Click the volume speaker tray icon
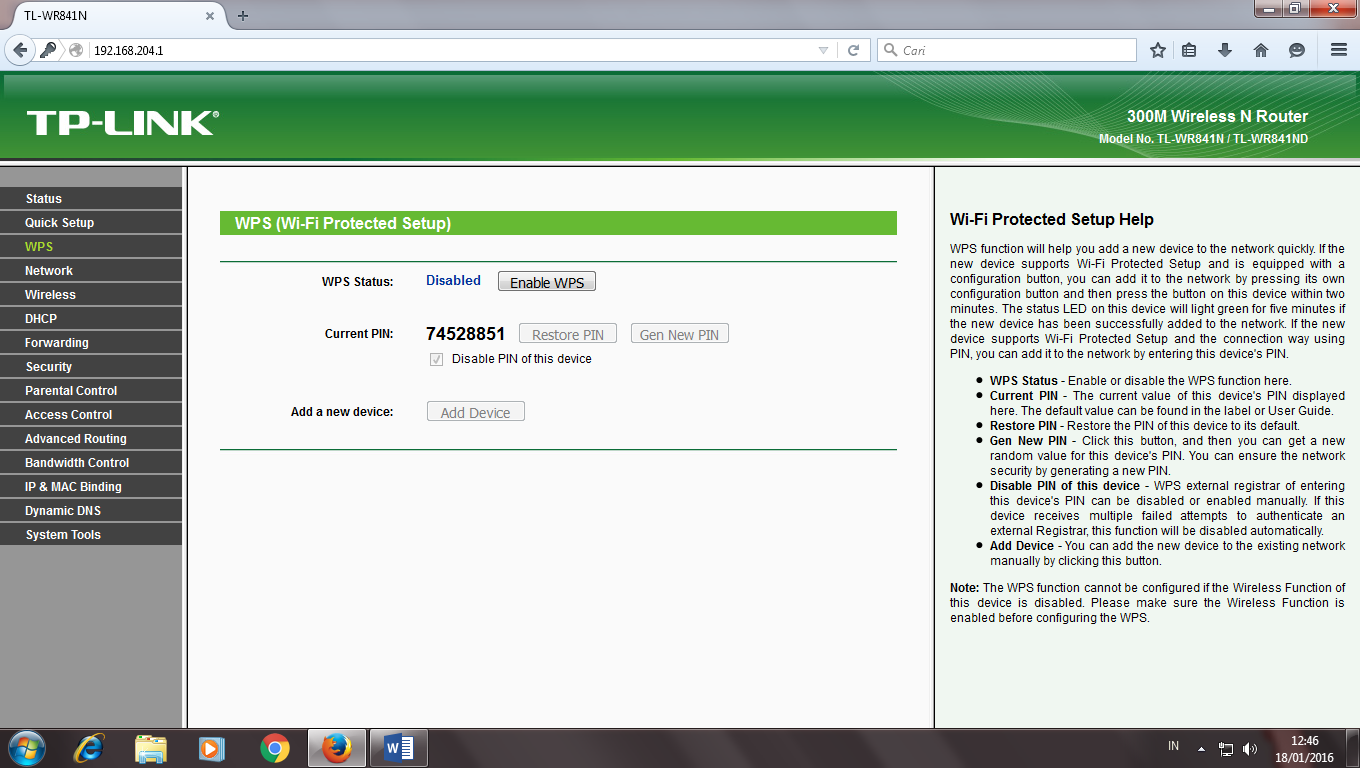 1250,748
